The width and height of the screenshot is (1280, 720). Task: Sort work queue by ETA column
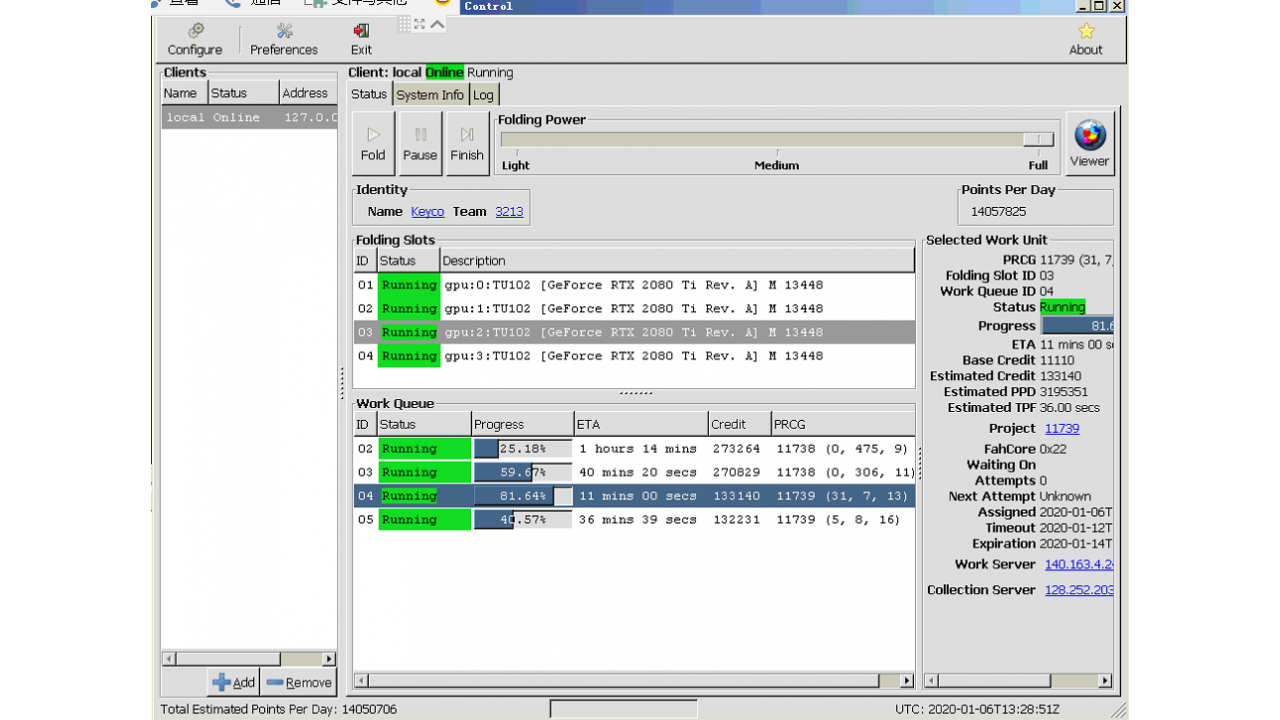[x=641, y=424]
